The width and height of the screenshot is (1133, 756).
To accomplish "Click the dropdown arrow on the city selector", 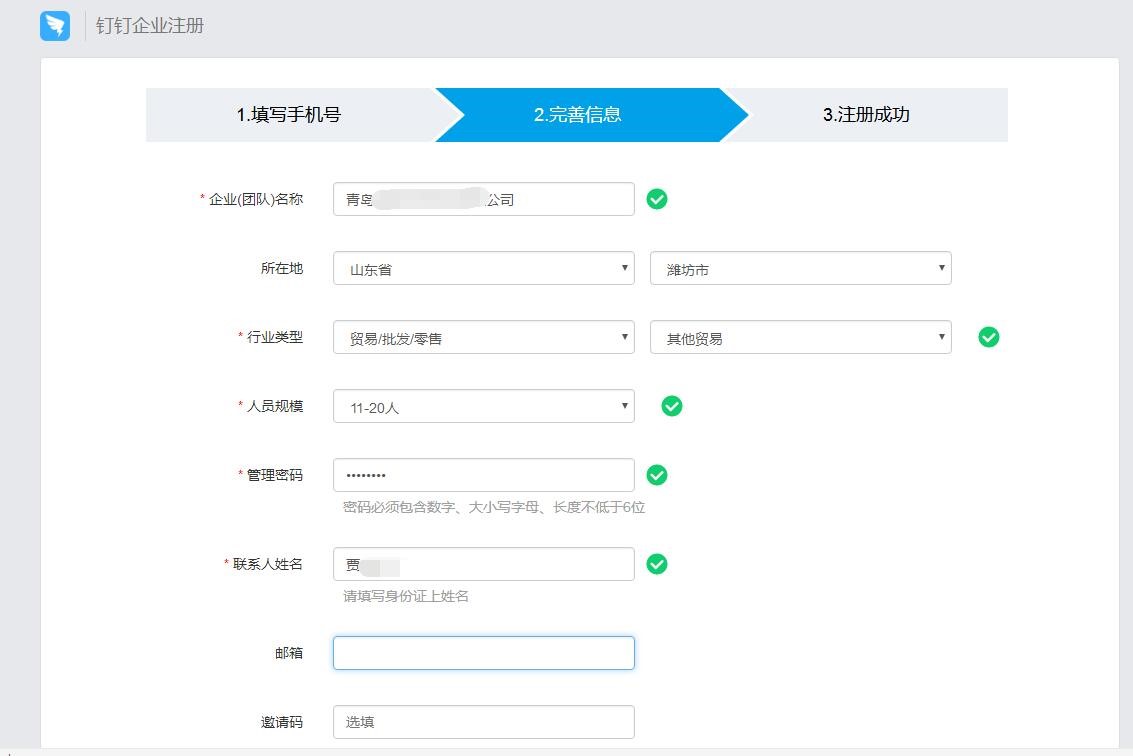I will [940, 268].
